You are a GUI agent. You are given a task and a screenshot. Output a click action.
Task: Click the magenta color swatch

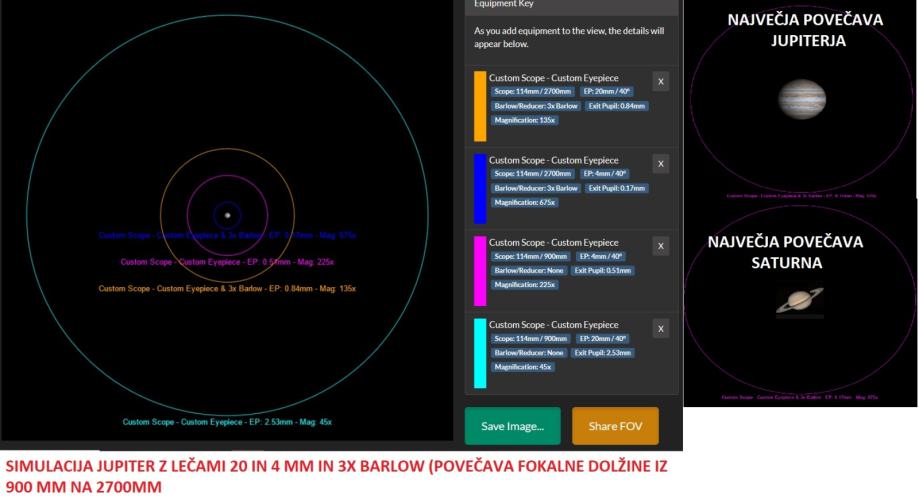(x=480, y=270)
